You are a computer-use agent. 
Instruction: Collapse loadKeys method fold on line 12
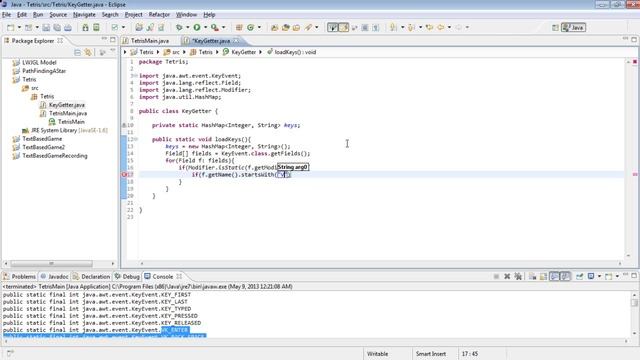point(136,139)
